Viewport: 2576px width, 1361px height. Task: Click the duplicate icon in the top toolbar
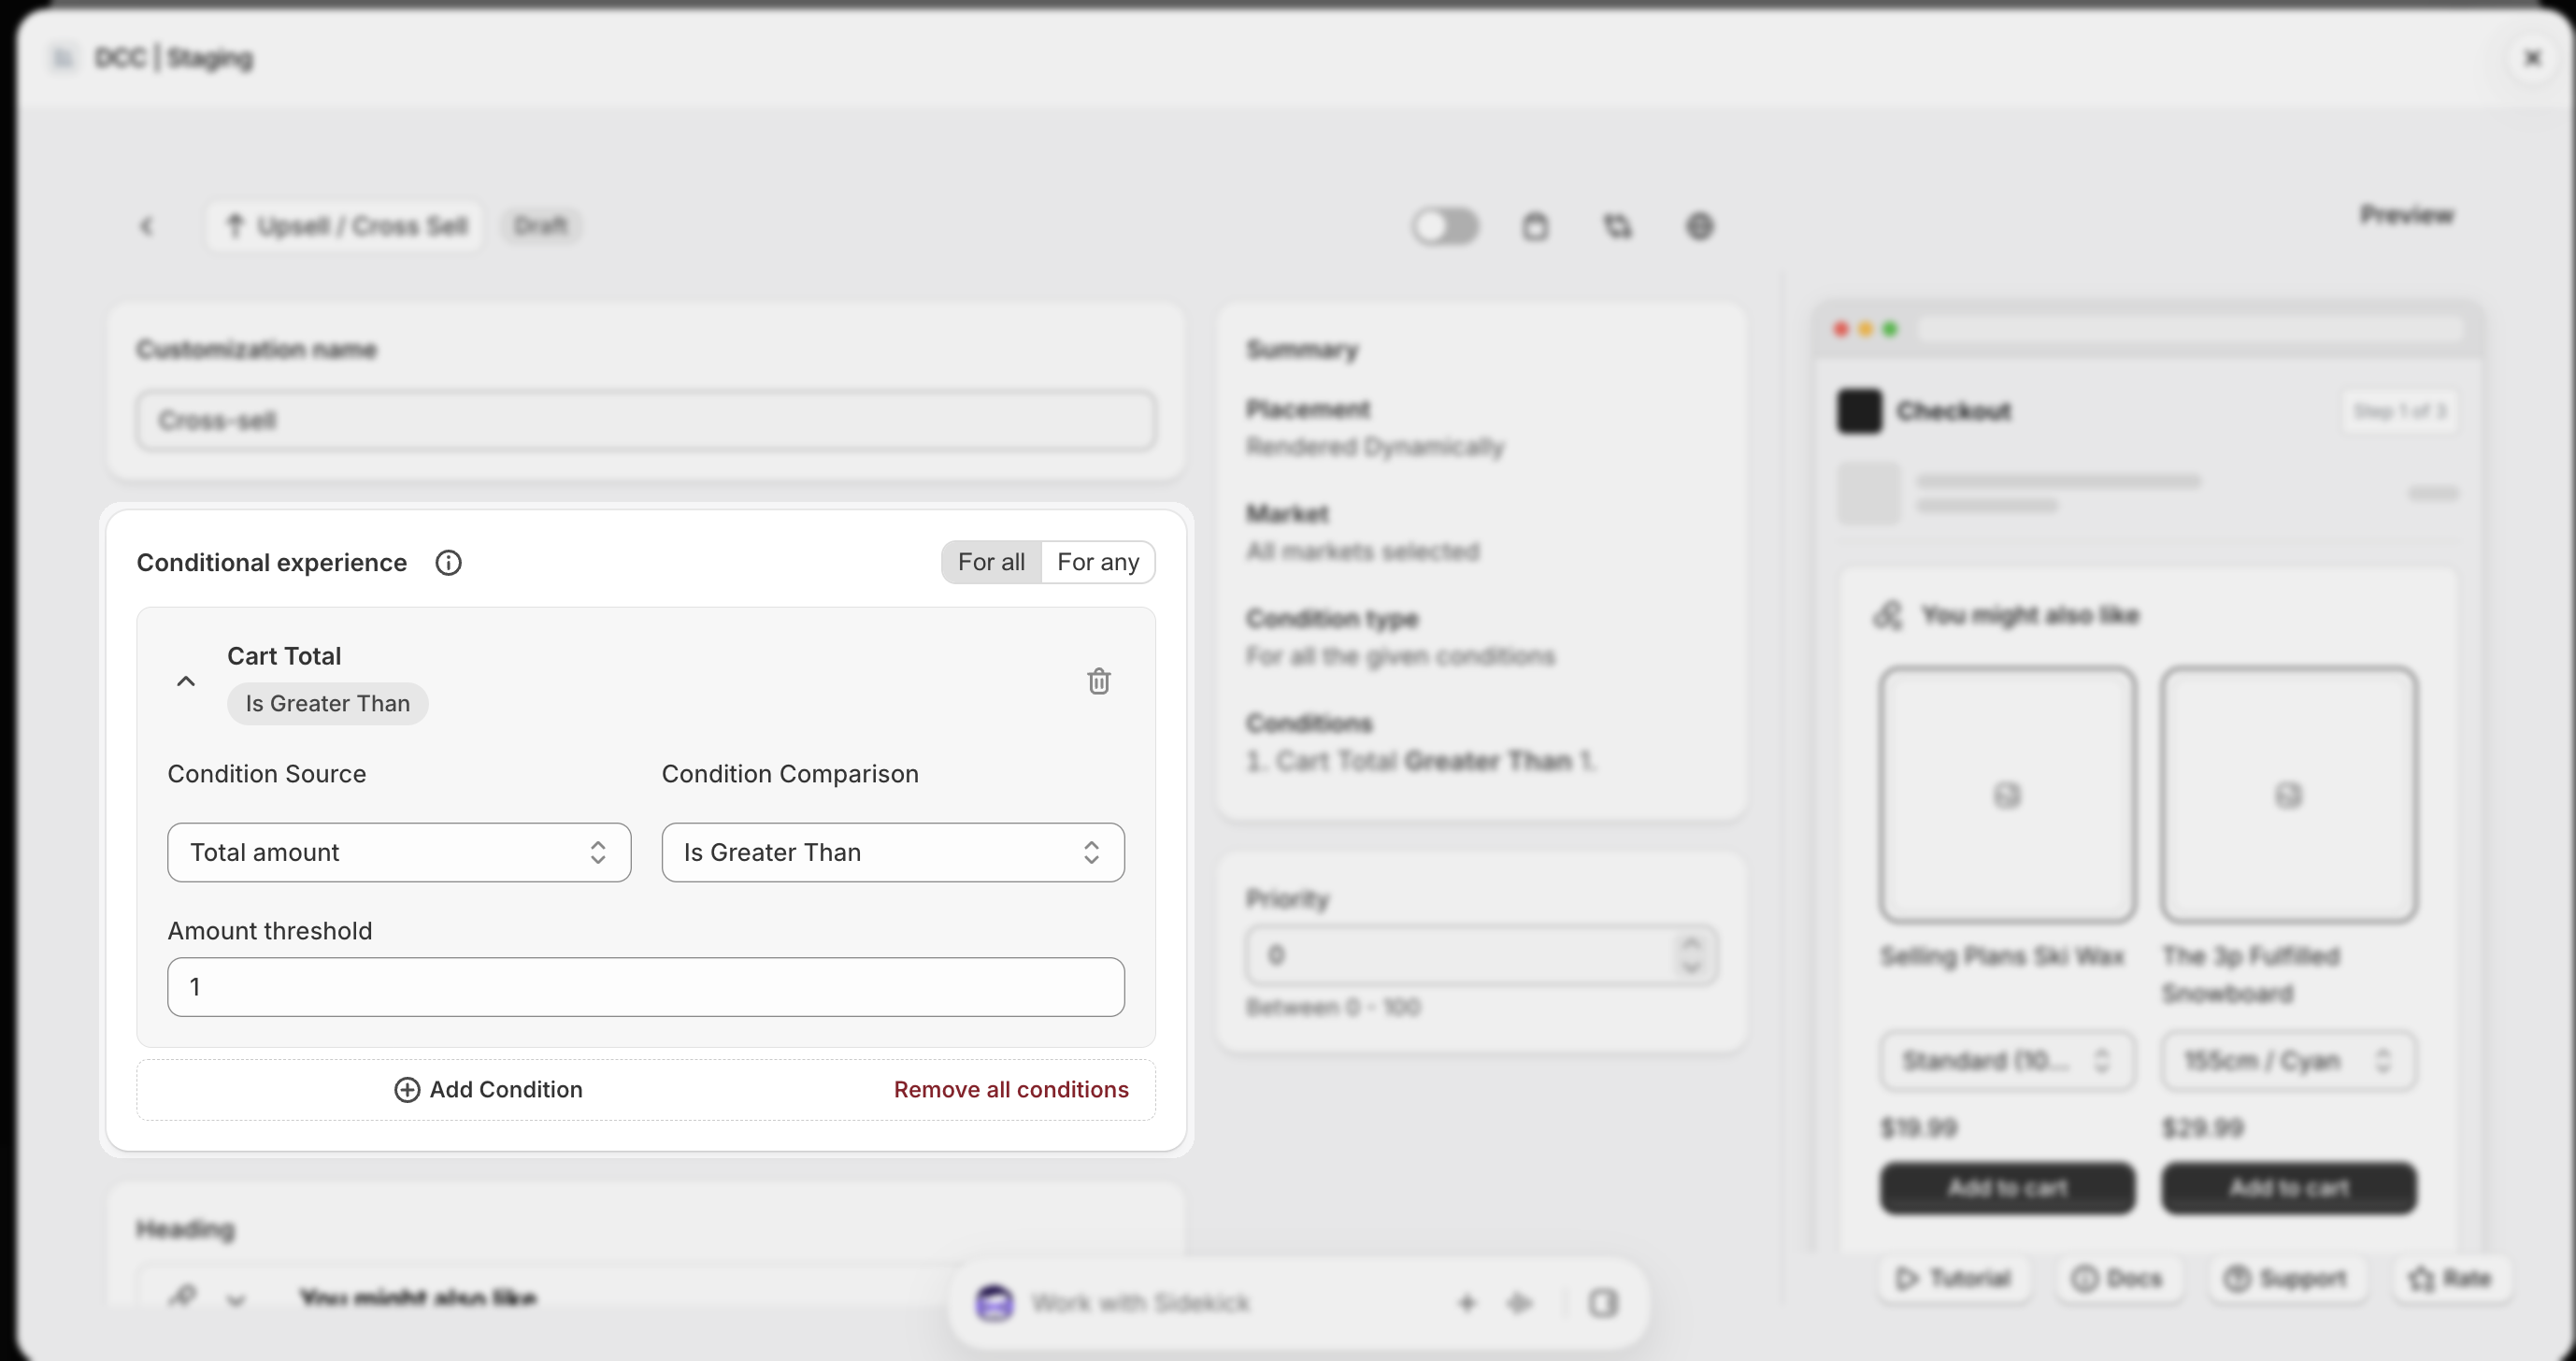pyautogui.click(x=1618, y=227)
